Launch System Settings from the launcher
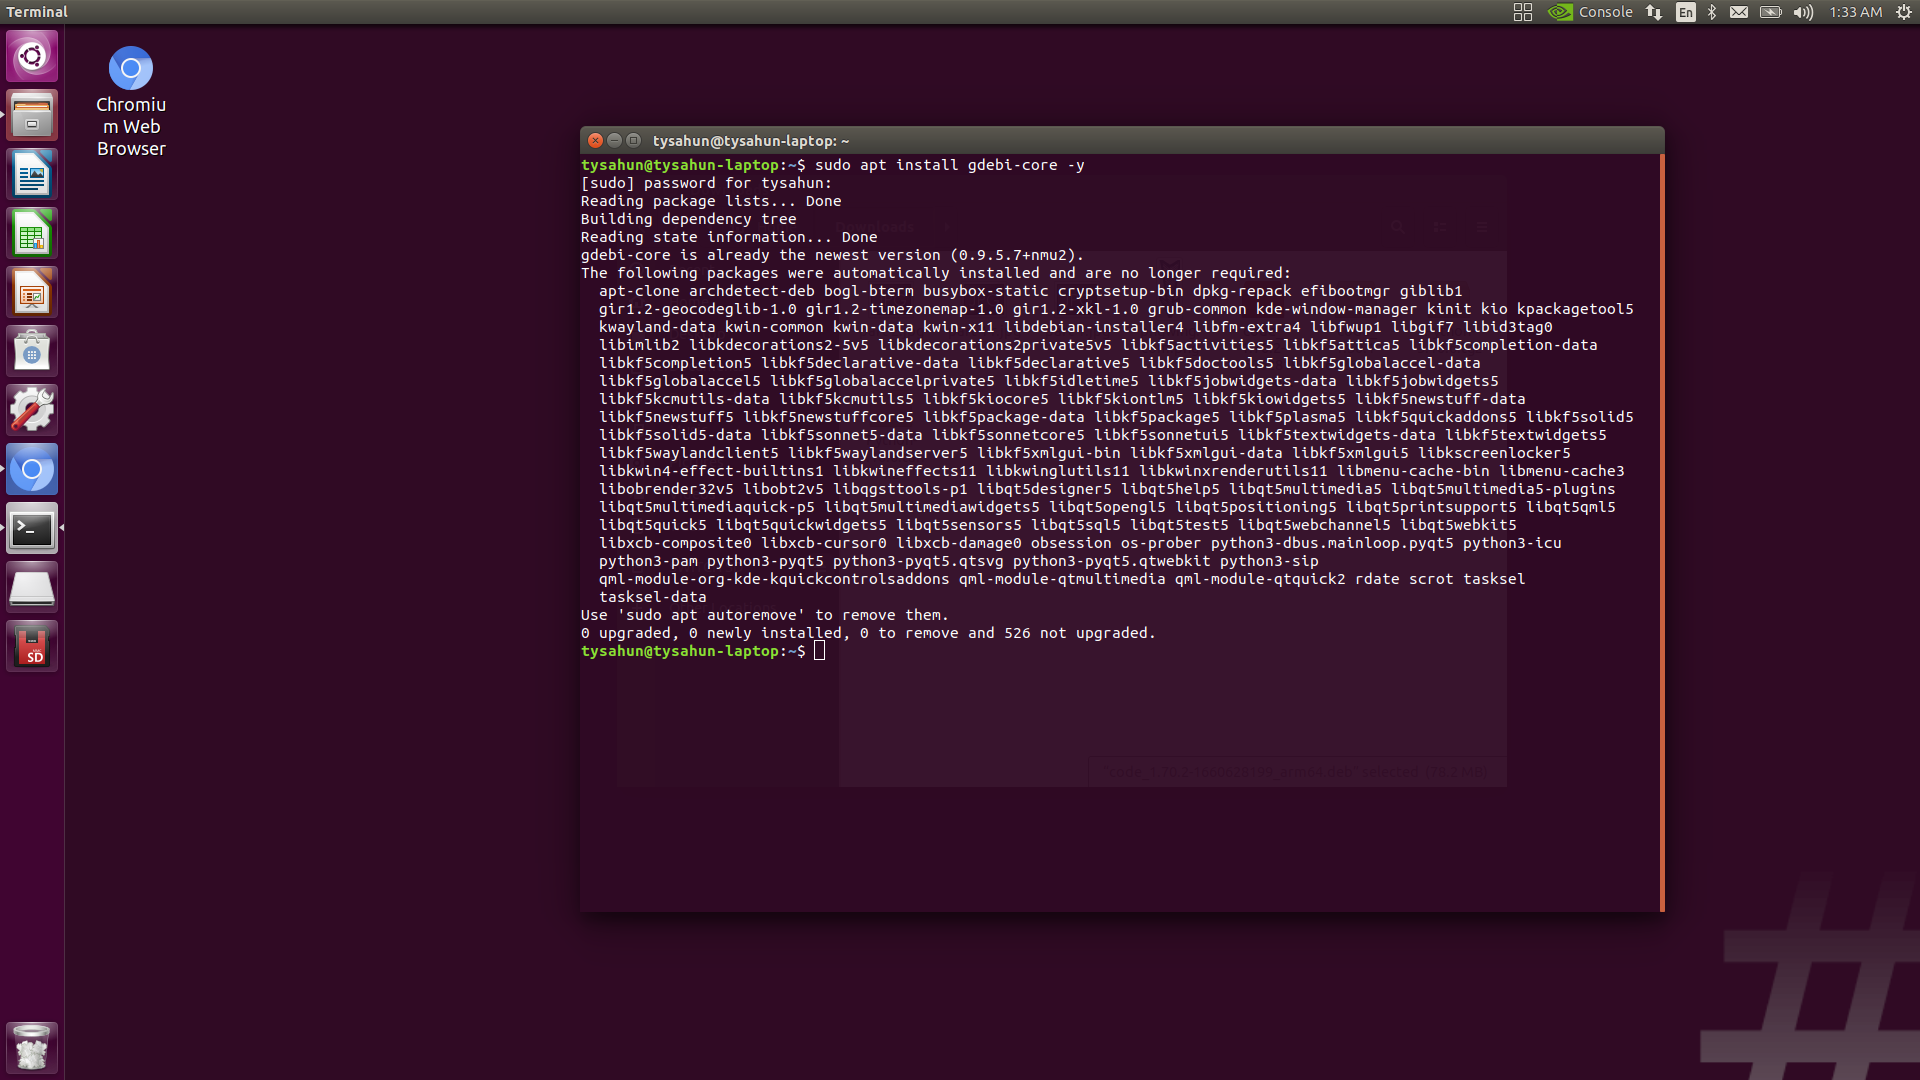Viewport: 1920px width, 1080px height. tap(32, 409)
